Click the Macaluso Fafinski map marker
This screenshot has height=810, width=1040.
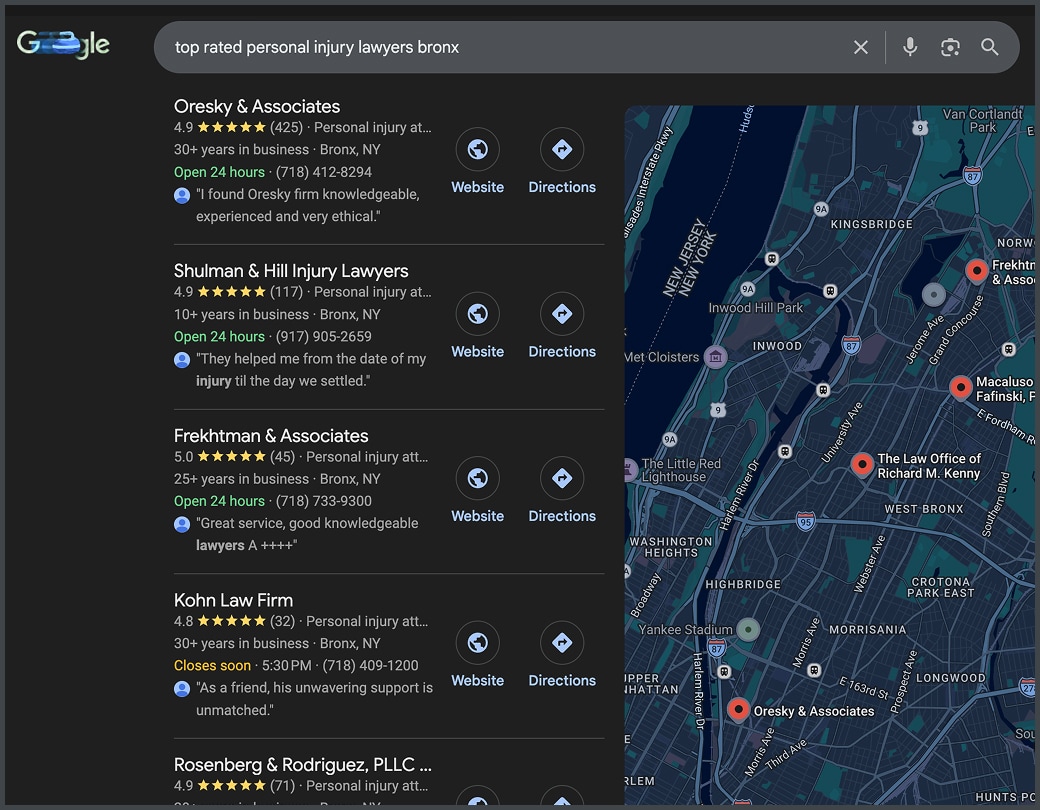tap(961, 387)
